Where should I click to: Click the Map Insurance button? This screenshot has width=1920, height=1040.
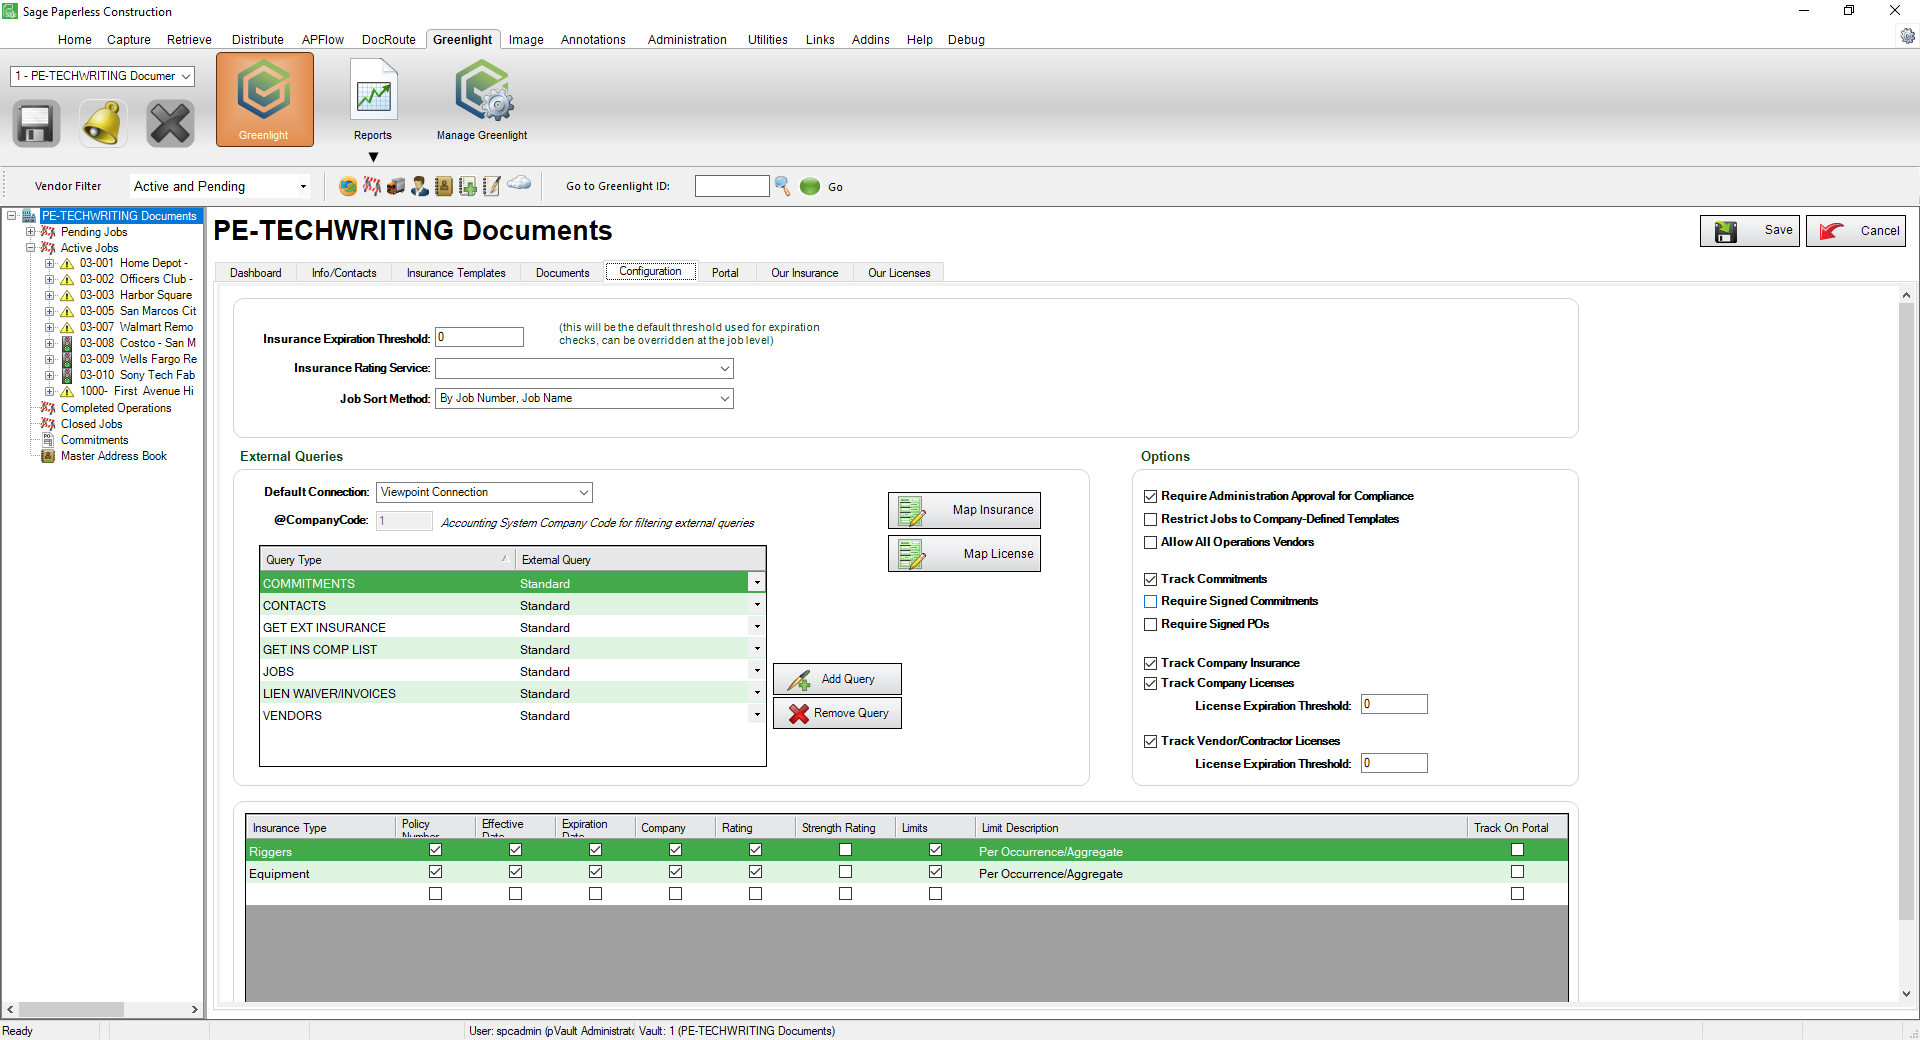963,510
